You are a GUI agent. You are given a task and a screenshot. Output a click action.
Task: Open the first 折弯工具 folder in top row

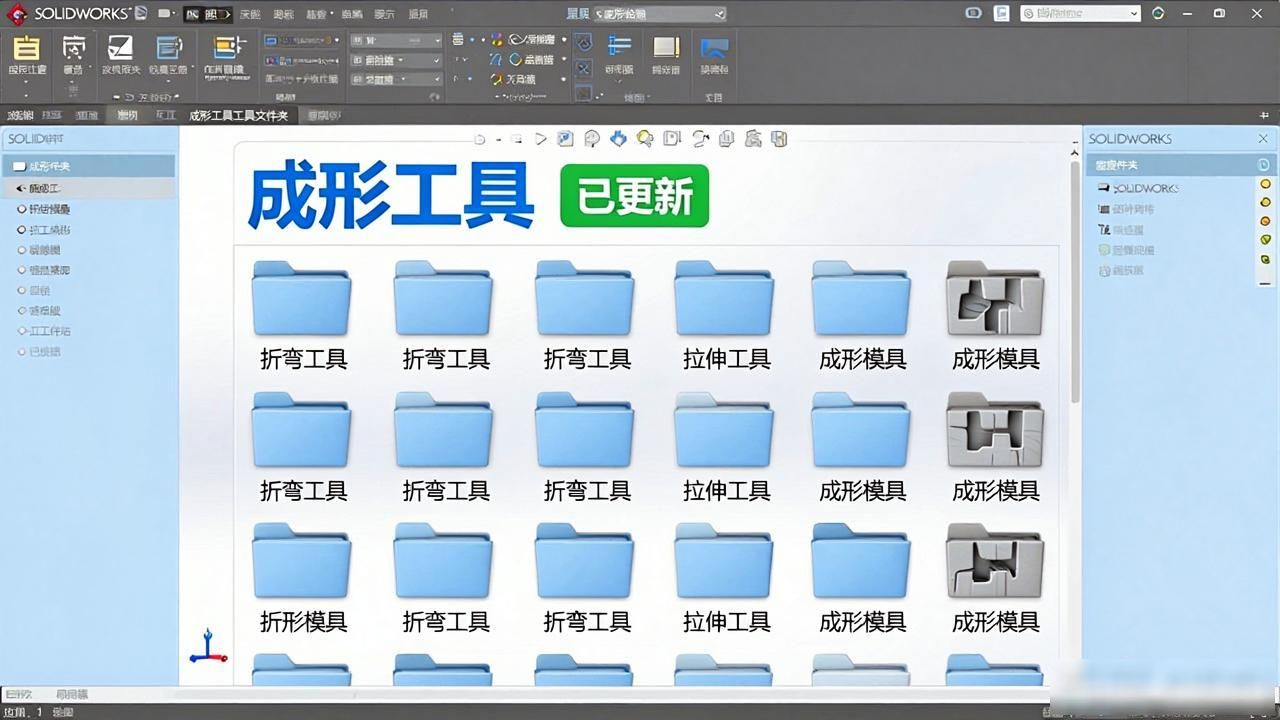click(303, 317)
